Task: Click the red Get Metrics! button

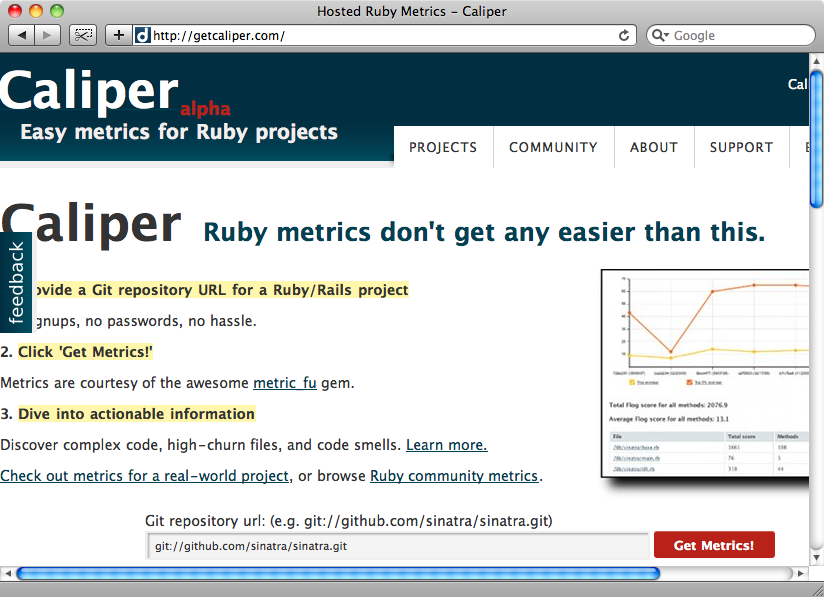Action: point(714,545)
